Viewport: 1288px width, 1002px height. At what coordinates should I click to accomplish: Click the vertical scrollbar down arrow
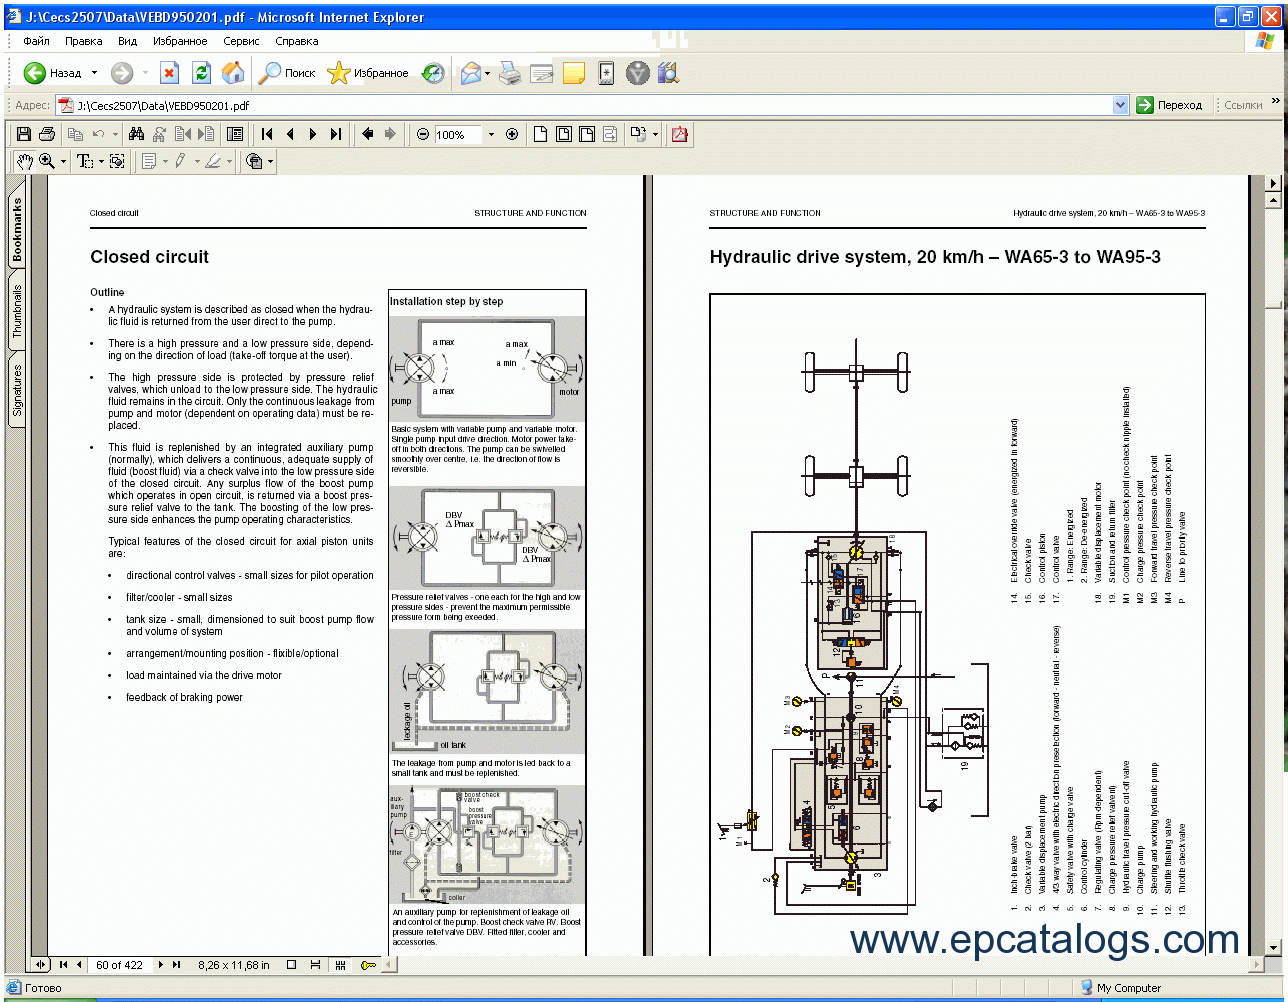click(x=1274, y=947)
